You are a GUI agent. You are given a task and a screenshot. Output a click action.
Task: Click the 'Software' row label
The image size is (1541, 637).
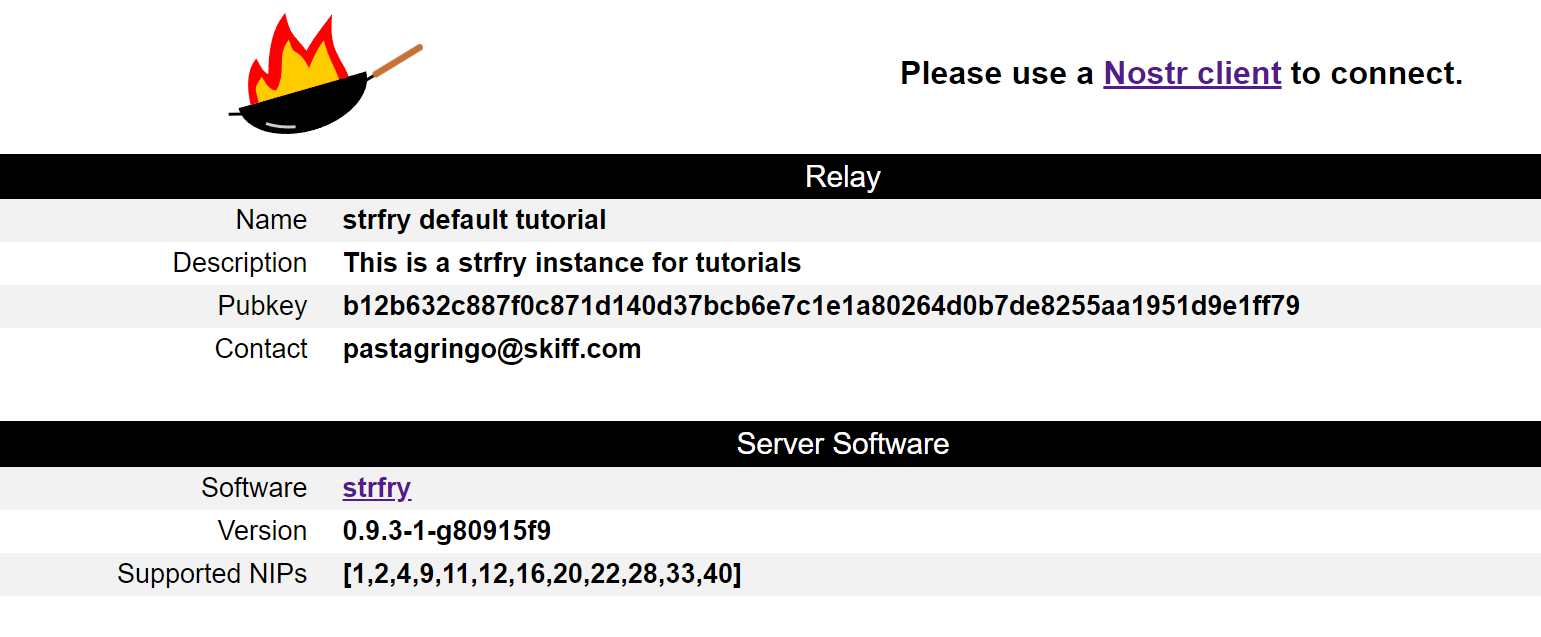254,488
